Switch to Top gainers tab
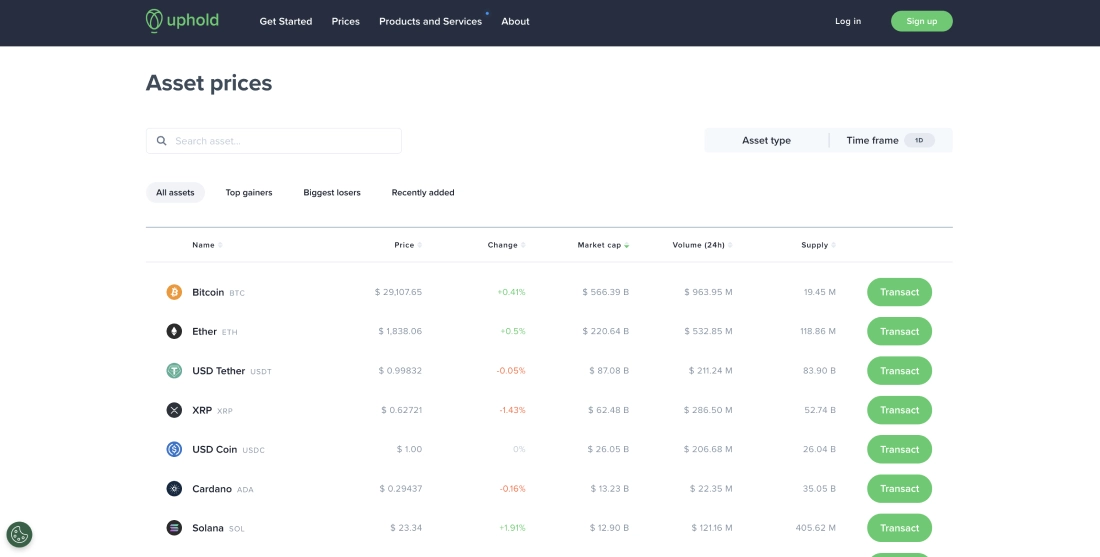The image size is (1100, 557). pyautogui.click(x=249, y=192)
